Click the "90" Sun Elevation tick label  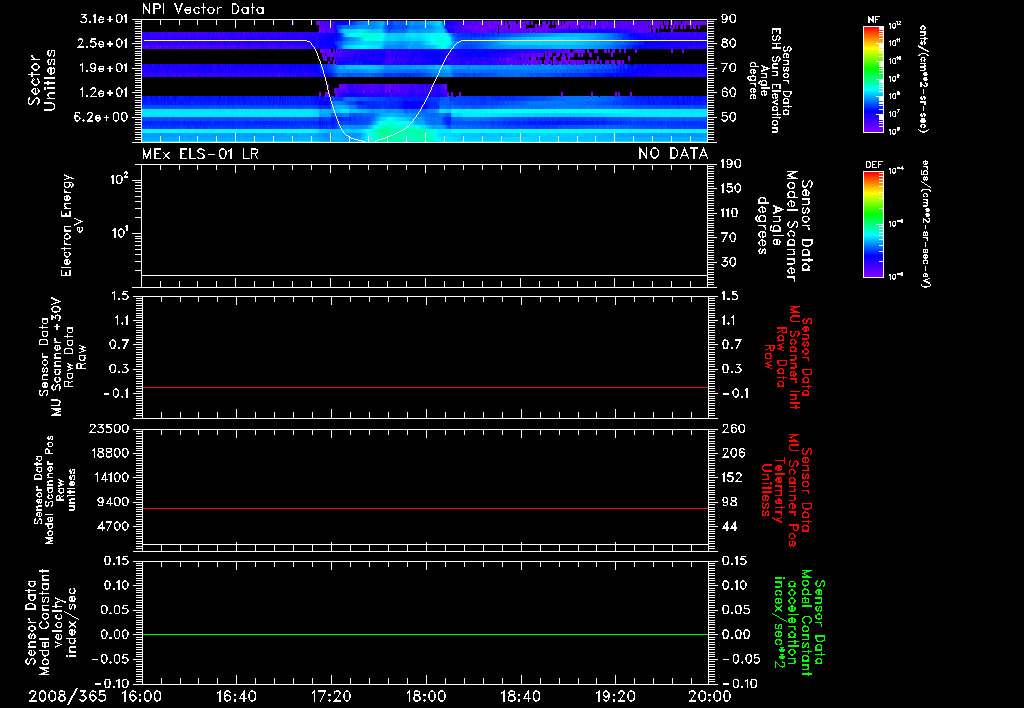click(x=728, y=19)
